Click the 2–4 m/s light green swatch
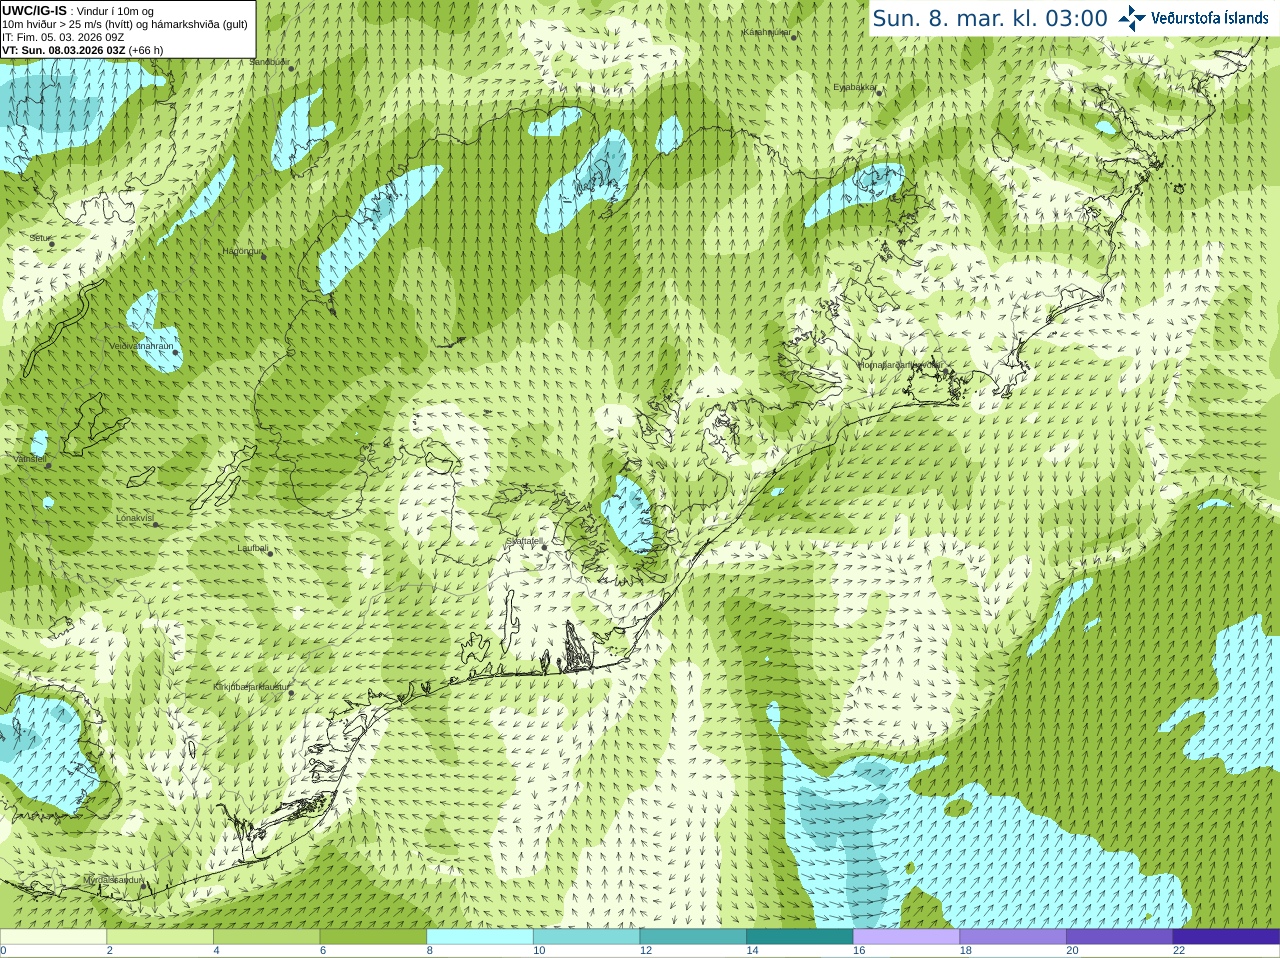Viewport: 1280px width, 958px height. coord(160,936)
